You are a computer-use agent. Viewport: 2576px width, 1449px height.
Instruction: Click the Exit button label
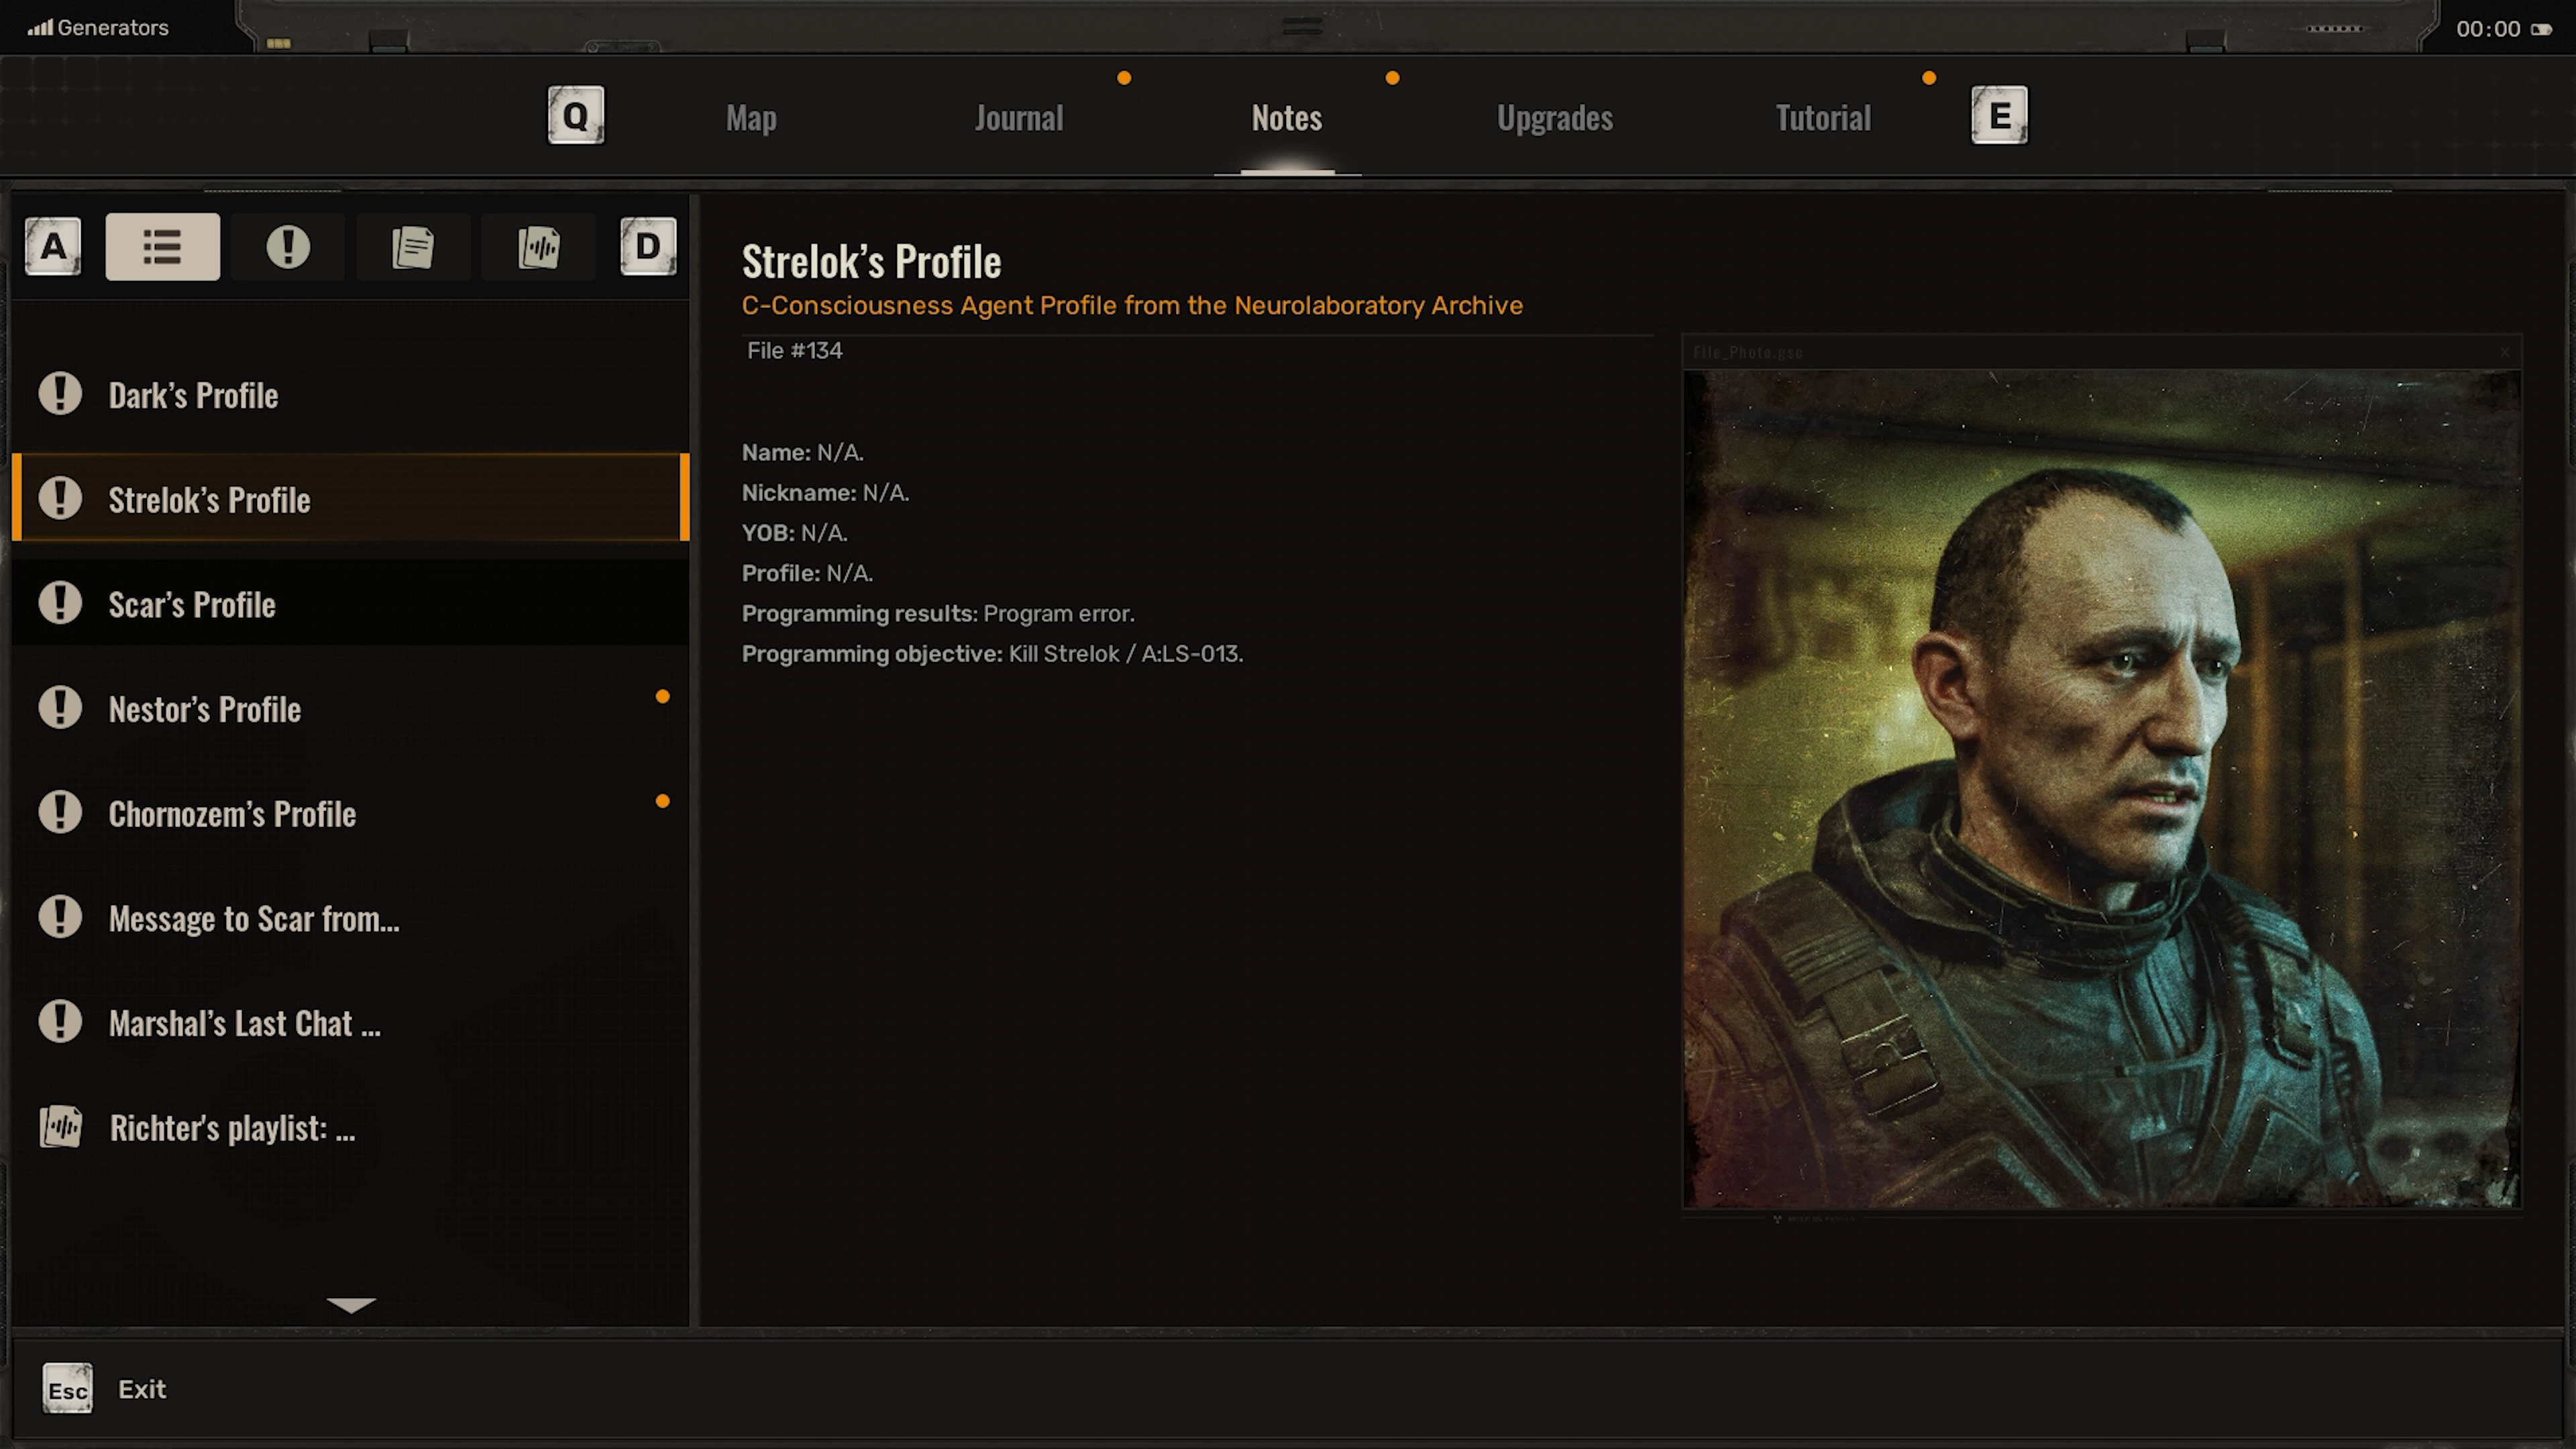tap(142, 1389)
